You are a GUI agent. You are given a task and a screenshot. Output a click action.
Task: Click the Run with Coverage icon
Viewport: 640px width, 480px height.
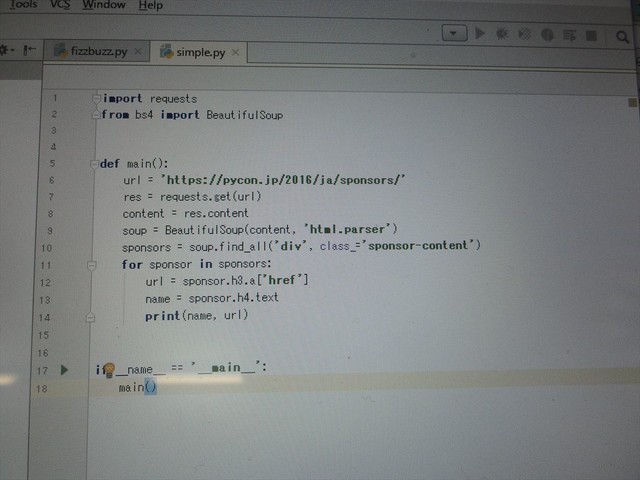pyautogui.click(x=524, y=34)
